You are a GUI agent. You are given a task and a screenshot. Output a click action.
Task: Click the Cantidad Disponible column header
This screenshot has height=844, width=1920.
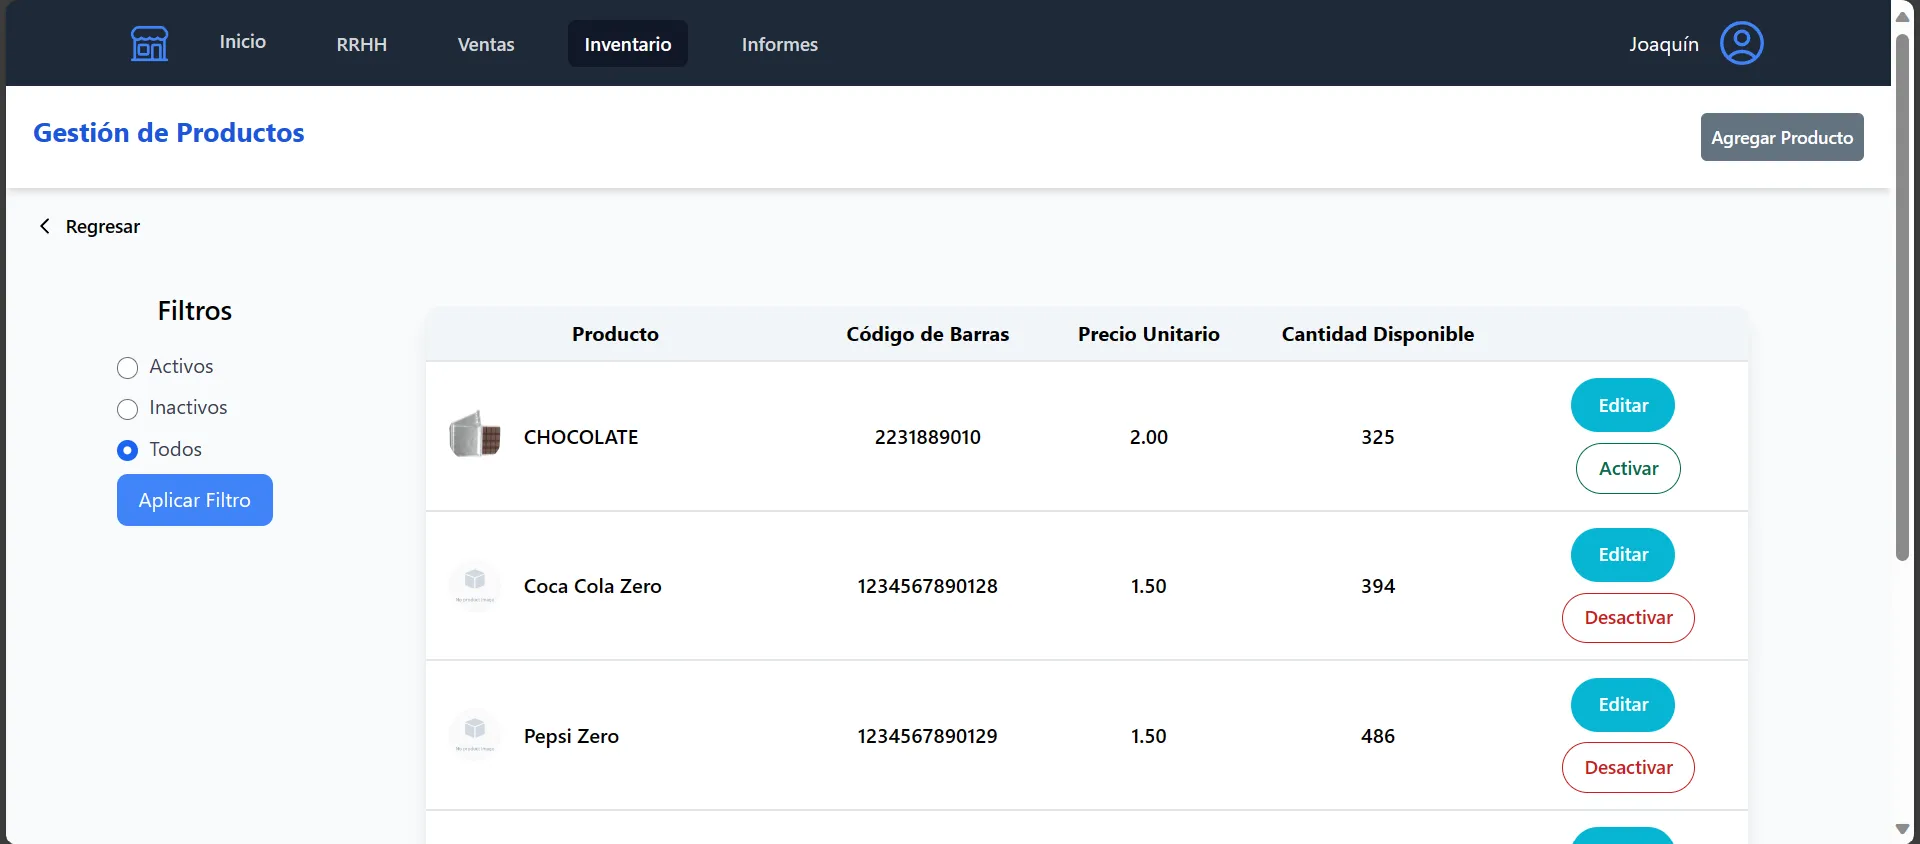click(x=1378, y=334)
